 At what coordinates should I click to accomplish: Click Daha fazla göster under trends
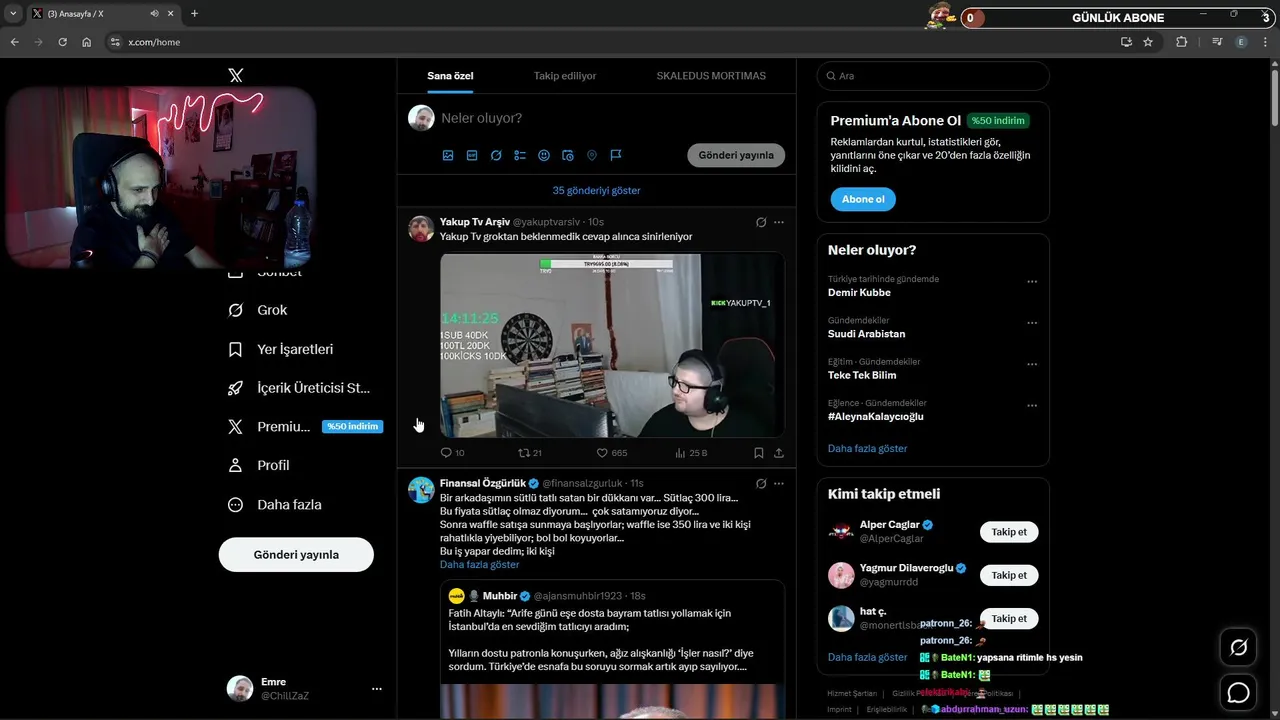click(x=867, y=448)
